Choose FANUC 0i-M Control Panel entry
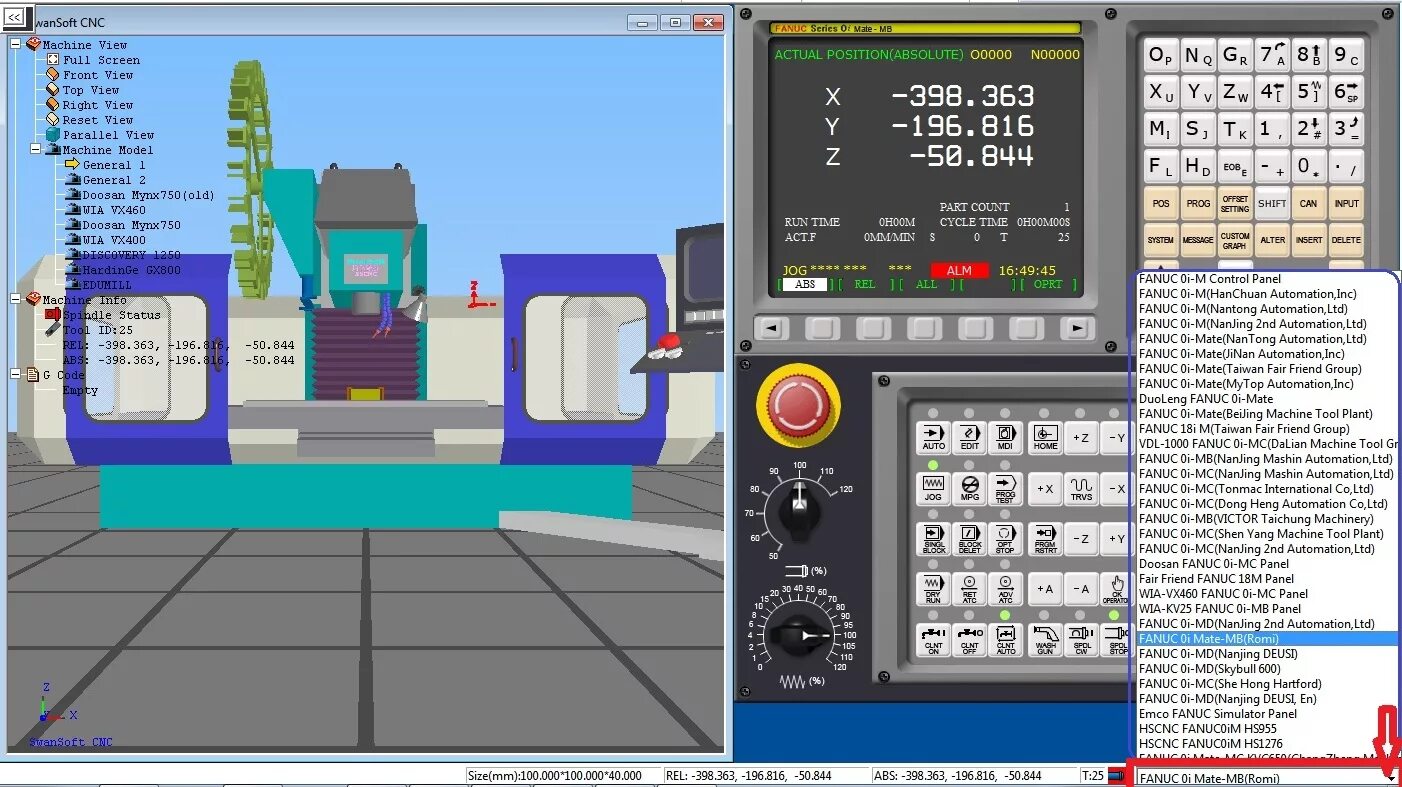Image resolution: width=1402 pixels, height=787 pixels. pos(1210,279)
